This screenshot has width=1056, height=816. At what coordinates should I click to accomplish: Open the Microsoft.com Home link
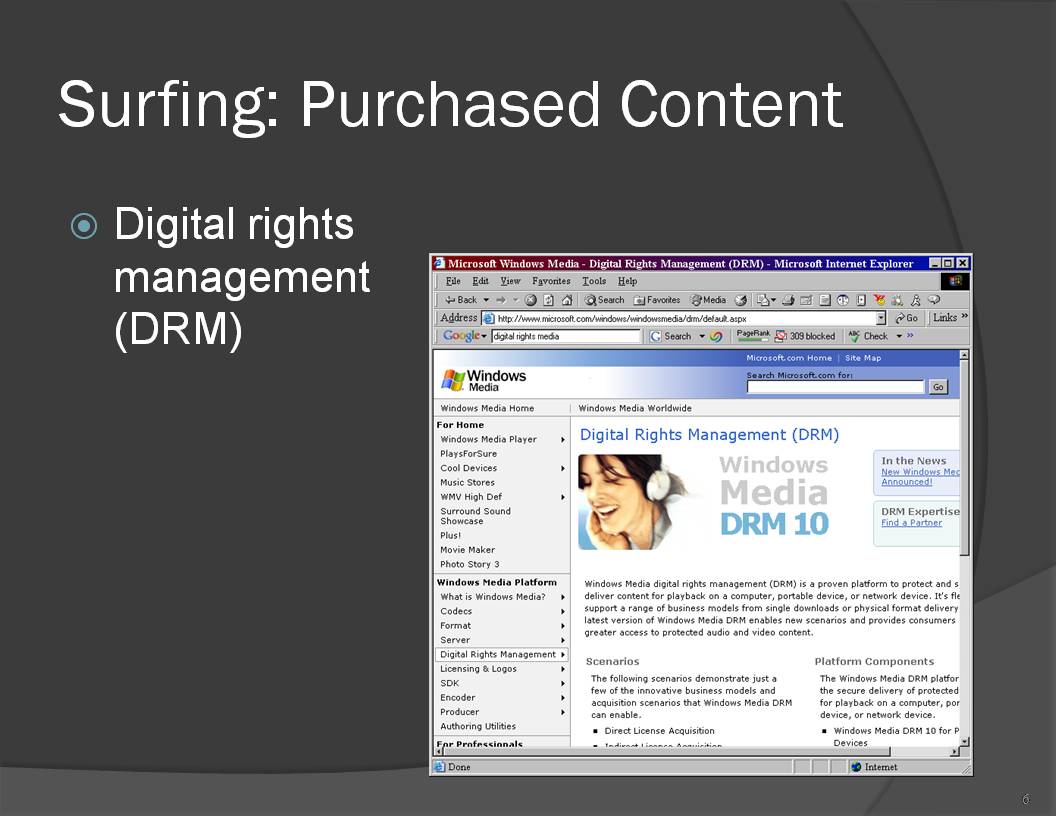point(789,358)
